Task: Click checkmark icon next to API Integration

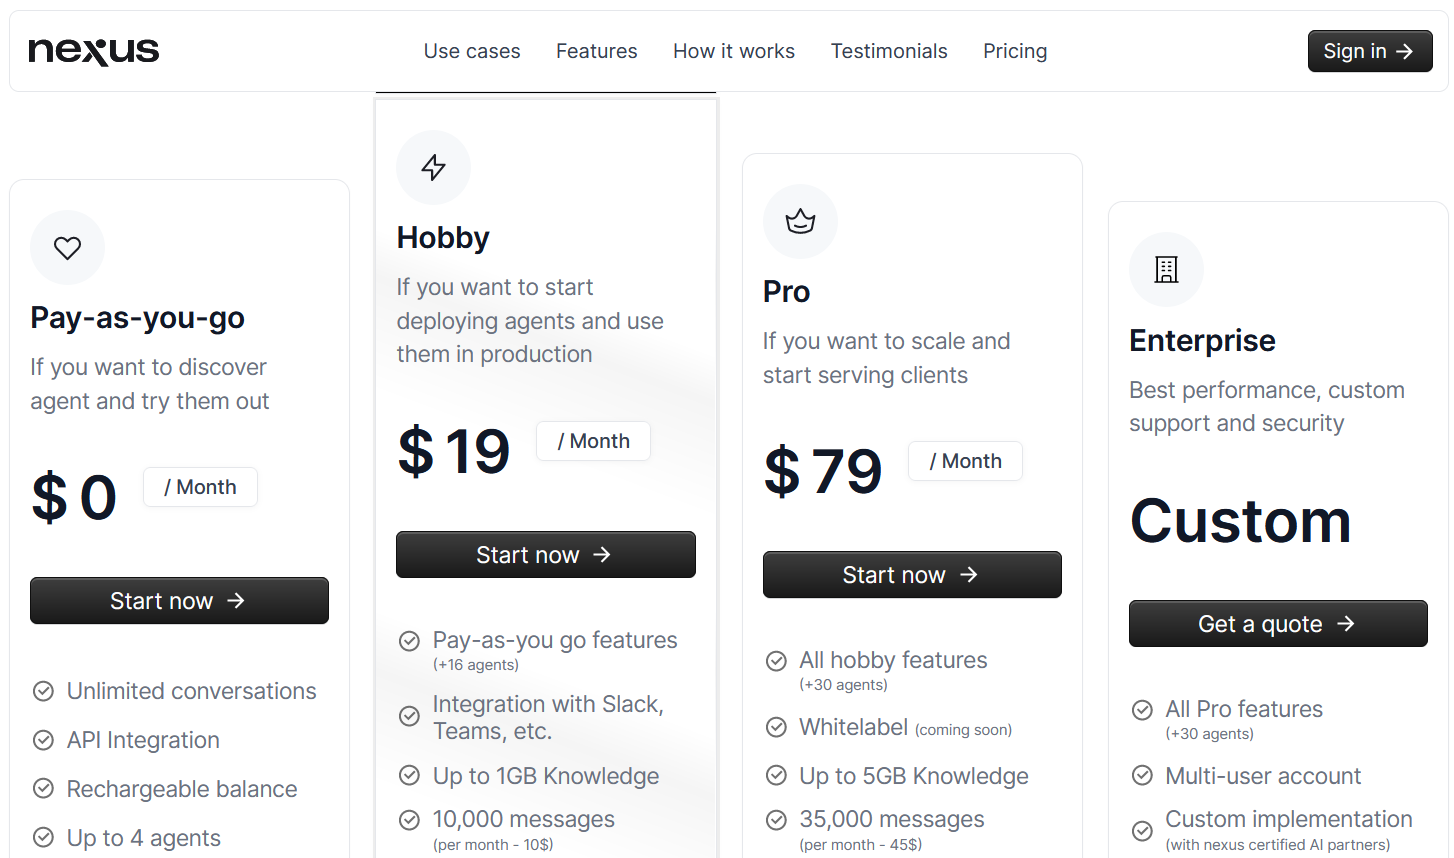Action: 43,740
